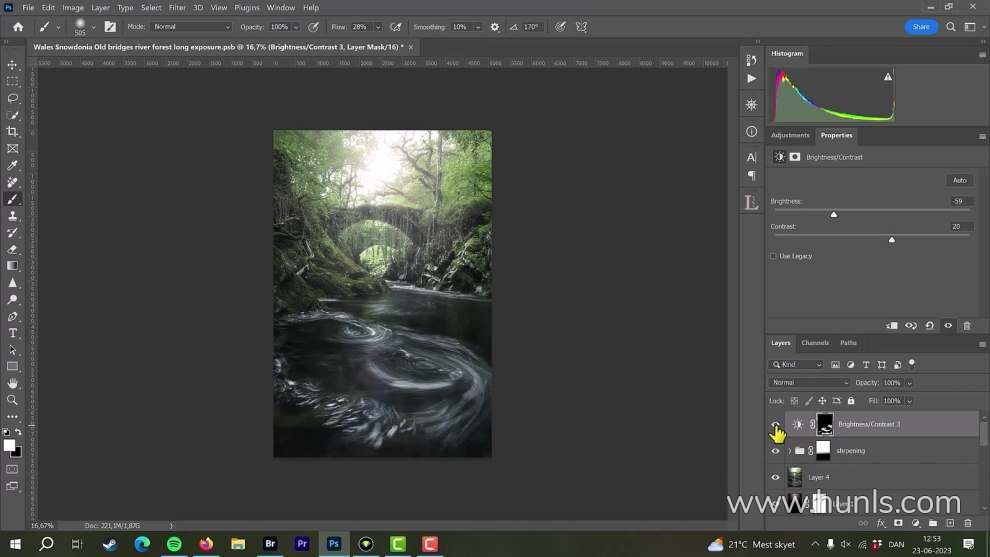990x557 pixels.
Task: Reset Brightness/Contrast to adjustment defaults
Action: pyautogui.click(x=929, y=326)
